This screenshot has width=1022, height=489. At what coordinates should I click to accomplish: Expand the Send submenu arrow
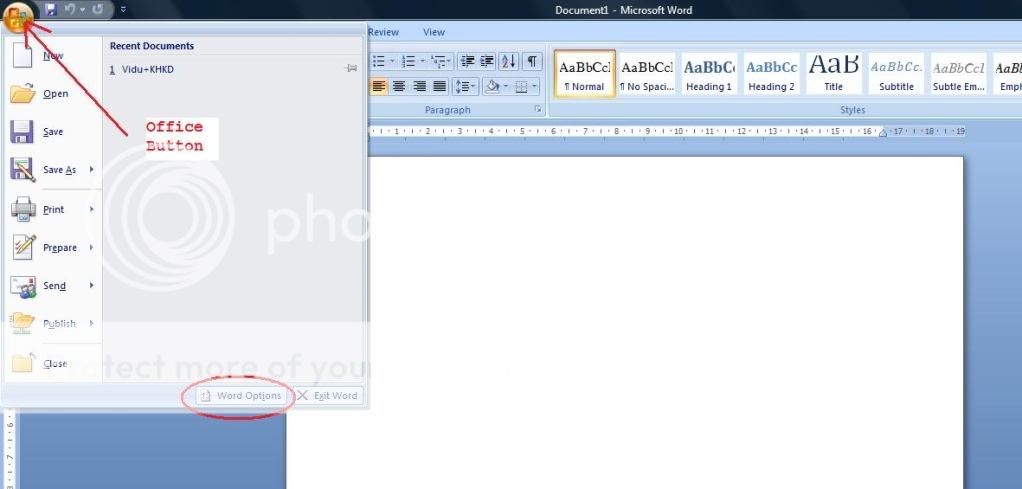(x=92, y=286)
